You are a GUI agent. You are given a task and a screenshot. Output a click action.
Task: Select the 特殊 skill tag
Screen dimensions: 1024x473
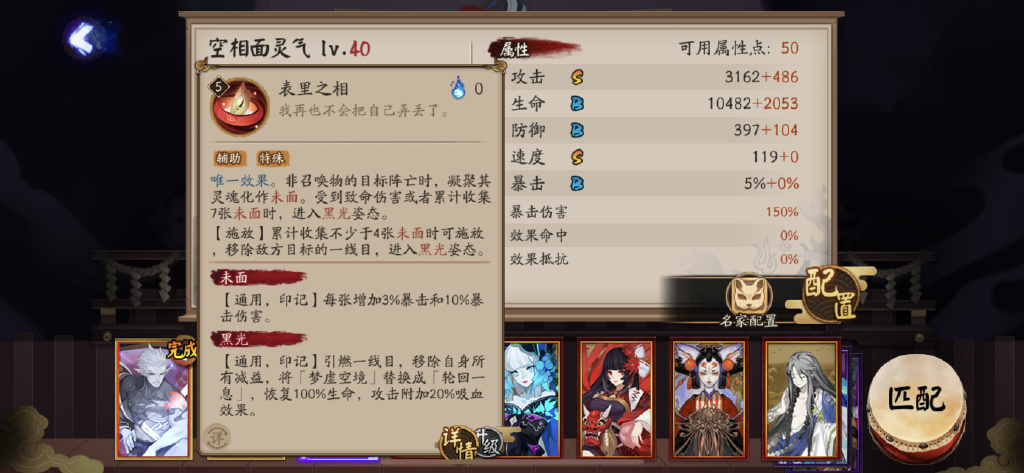coord(272,159)
